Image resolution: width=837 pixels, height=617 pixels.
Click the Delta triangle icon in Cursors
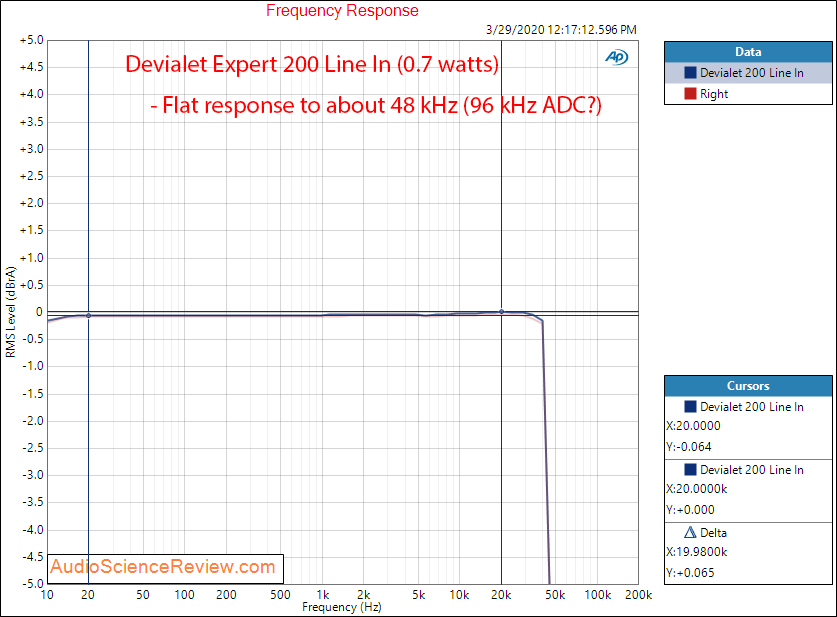pos(690,532)
